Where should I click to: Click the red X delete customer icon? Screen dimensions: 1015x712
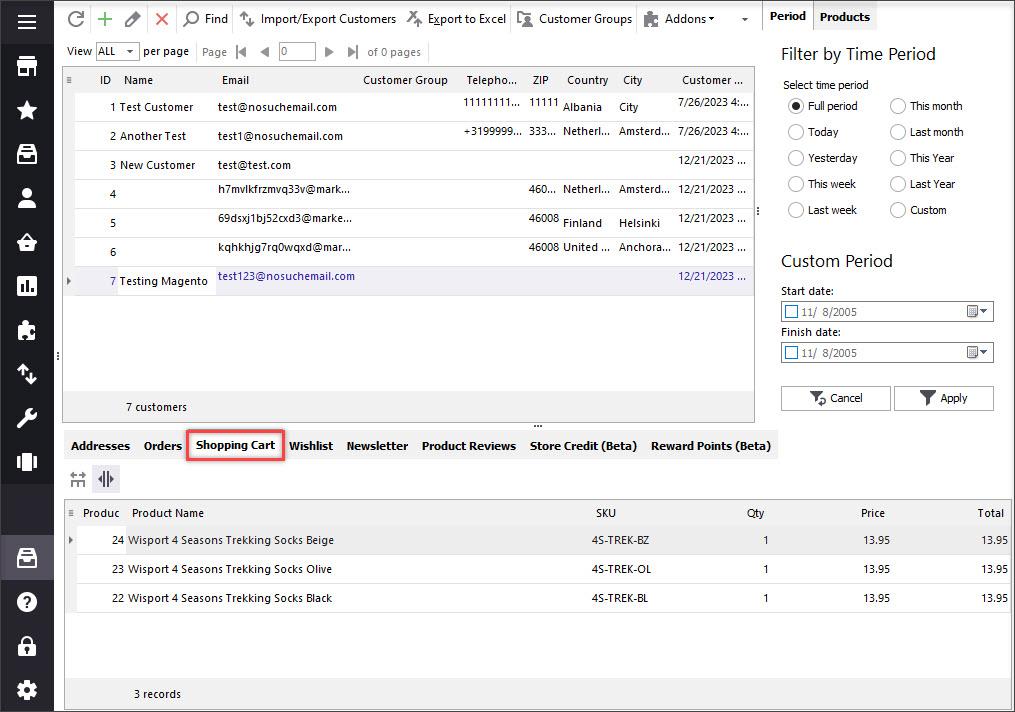point(161,18)
